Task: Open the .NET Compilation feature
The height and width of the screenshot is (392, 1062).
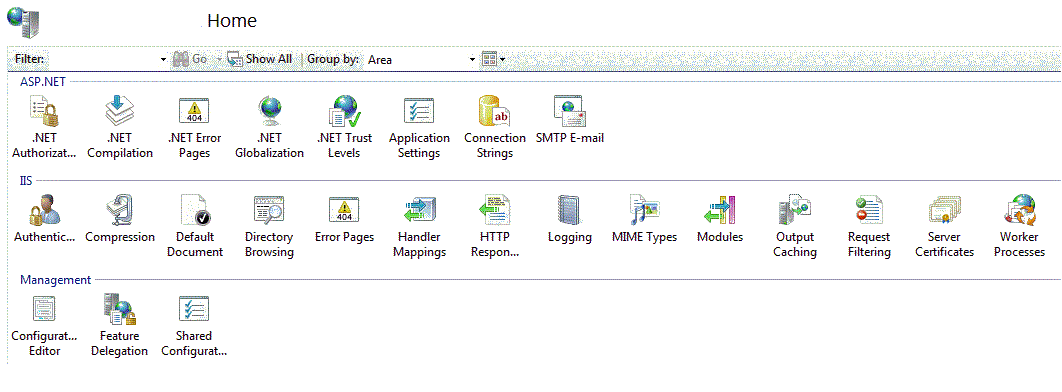Action: click(120, 127)
